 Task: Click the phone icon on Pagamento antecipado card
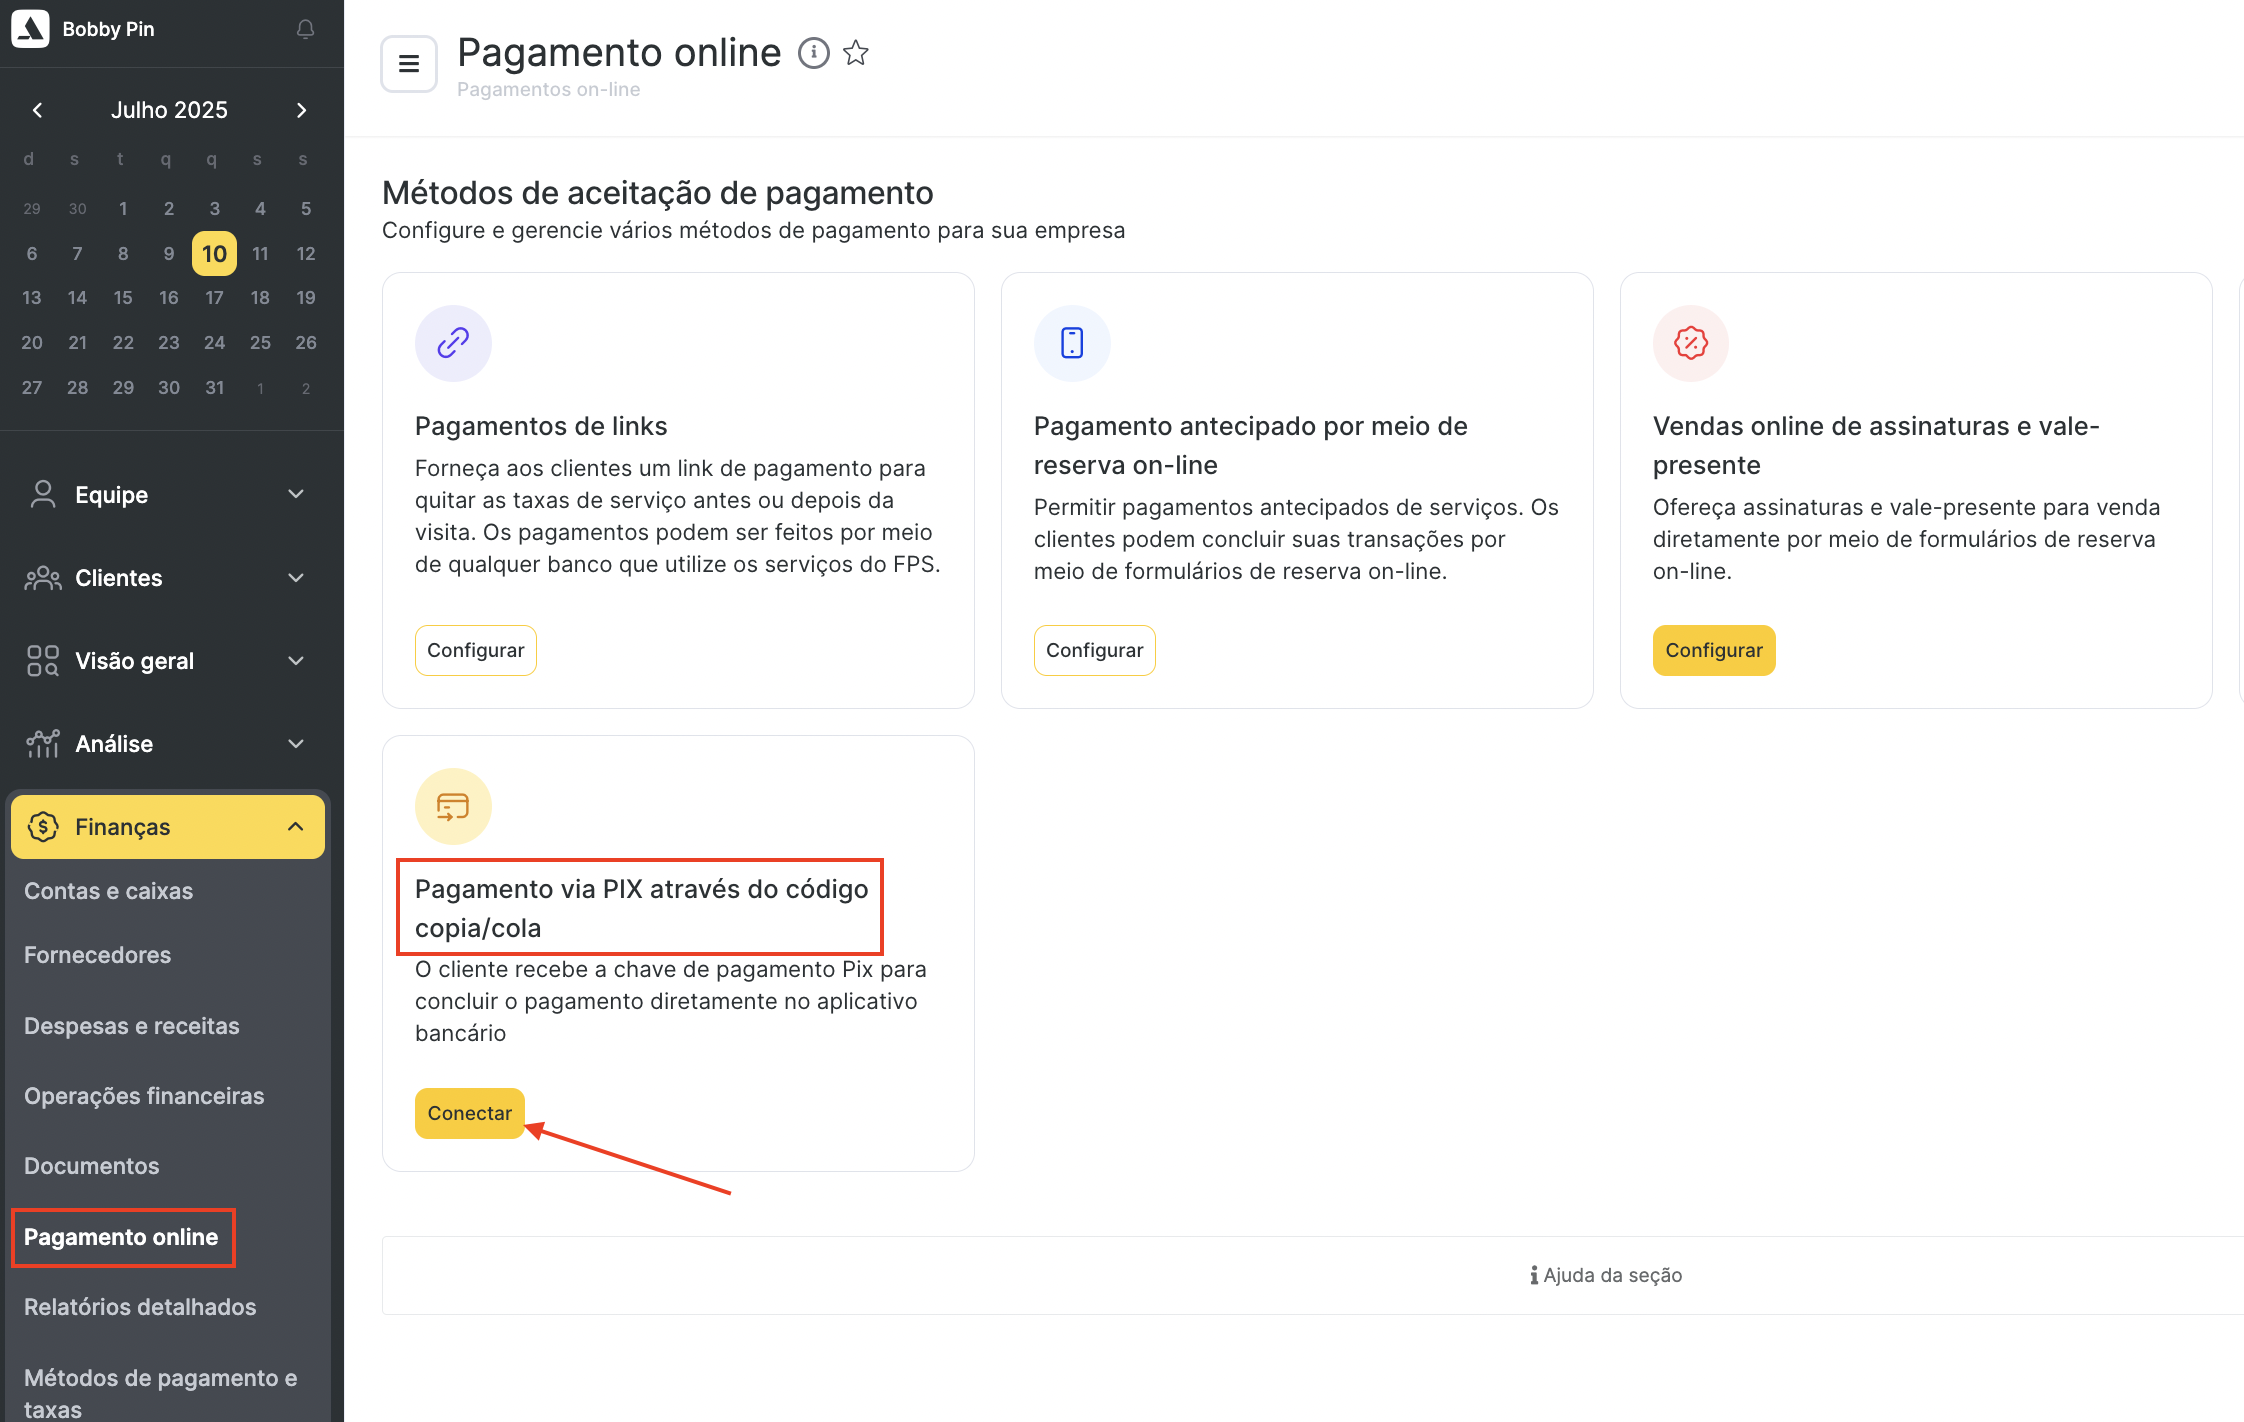click(x=1072, y=343)
